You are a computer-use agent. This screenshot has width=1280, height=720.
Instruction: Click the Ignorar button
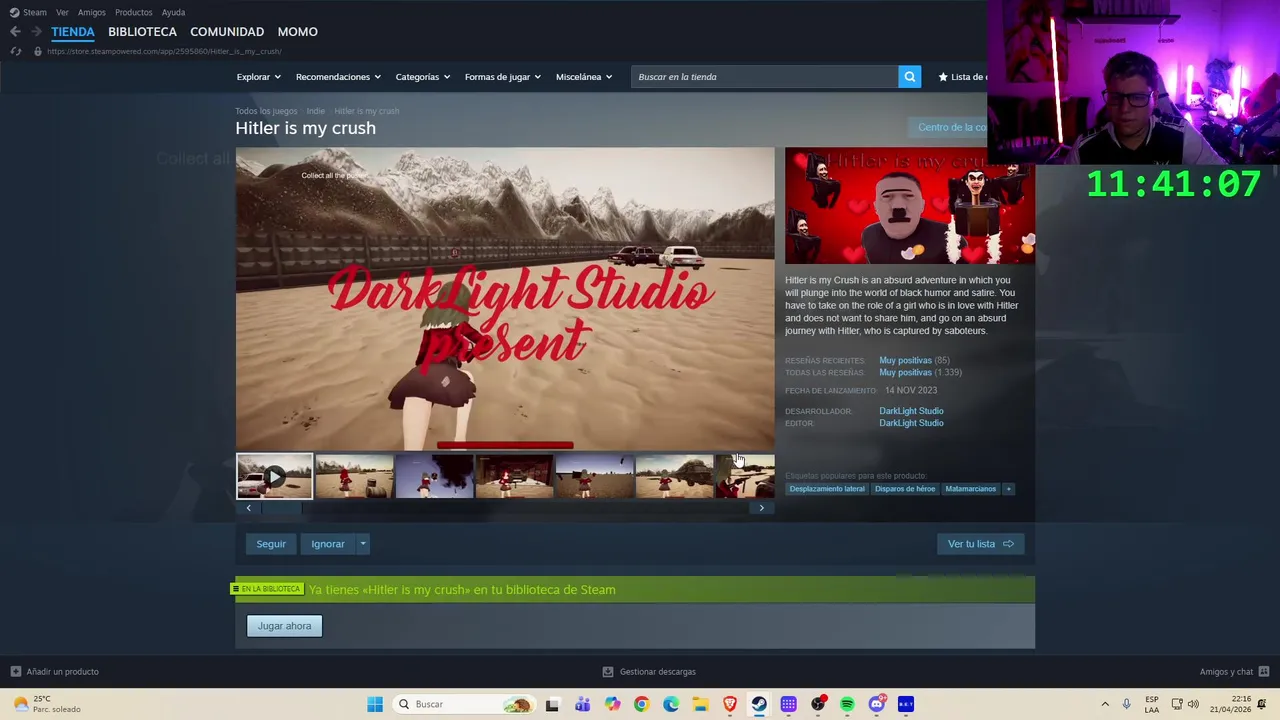point(328,544)
